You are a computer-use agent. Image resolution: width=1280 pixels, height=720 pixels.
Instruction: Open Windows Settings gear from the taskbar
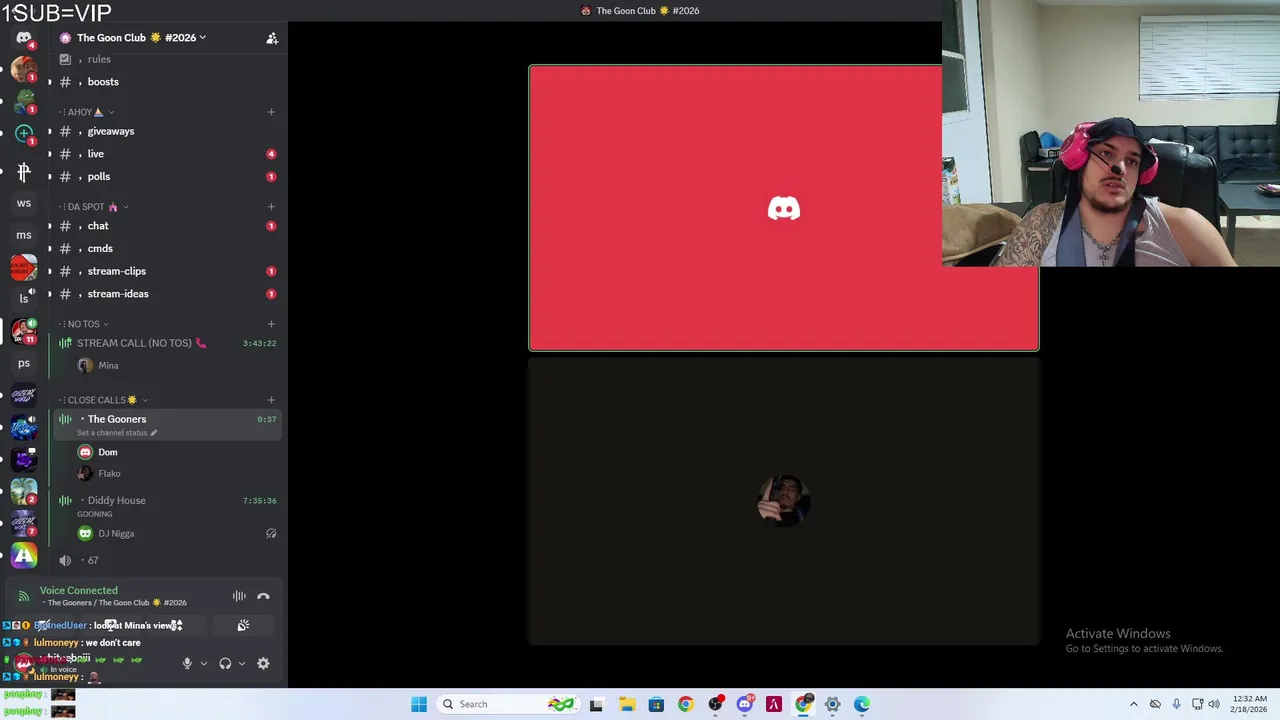point(832,704)
